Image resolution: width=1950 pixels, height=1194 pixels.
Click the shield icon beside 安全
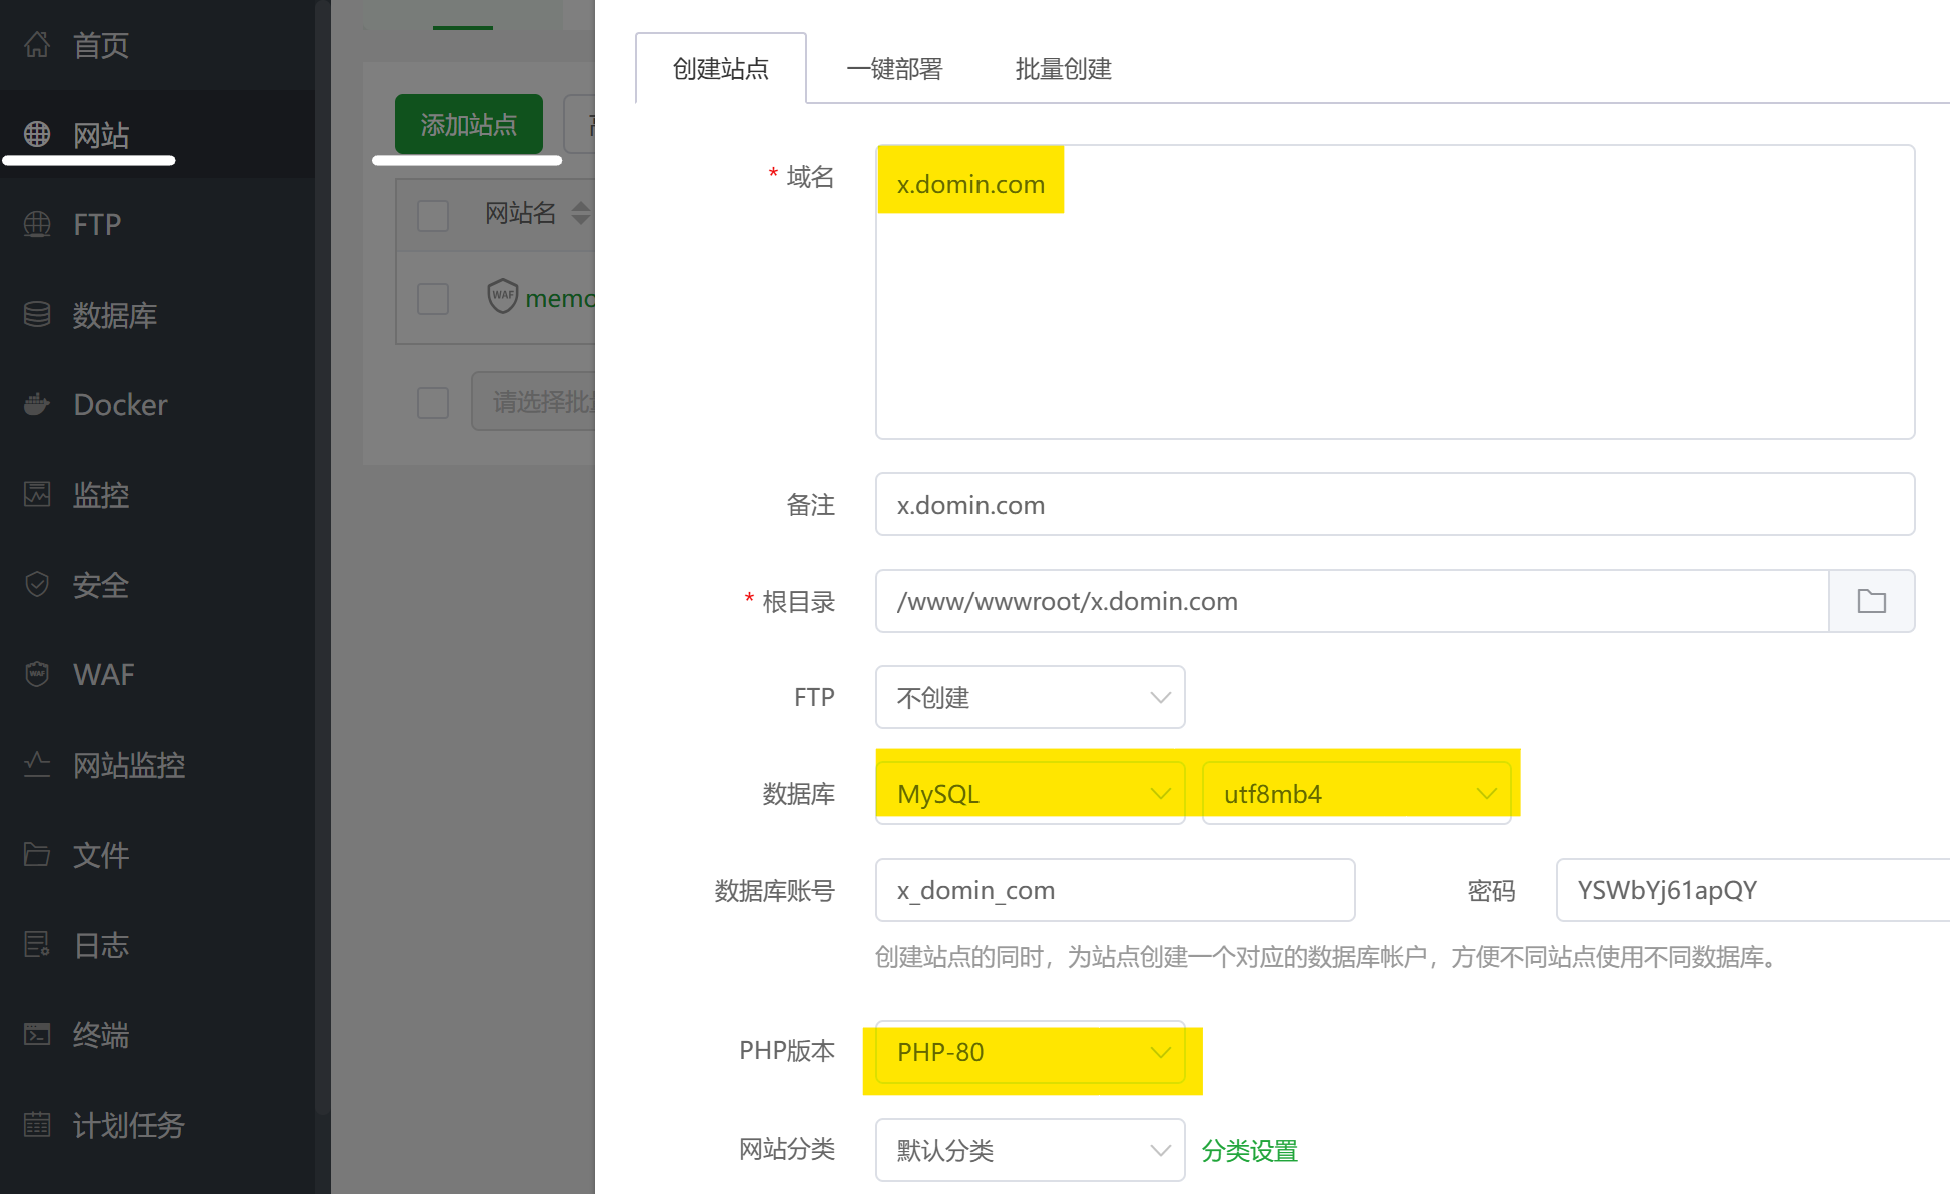[x=37, y=584]
